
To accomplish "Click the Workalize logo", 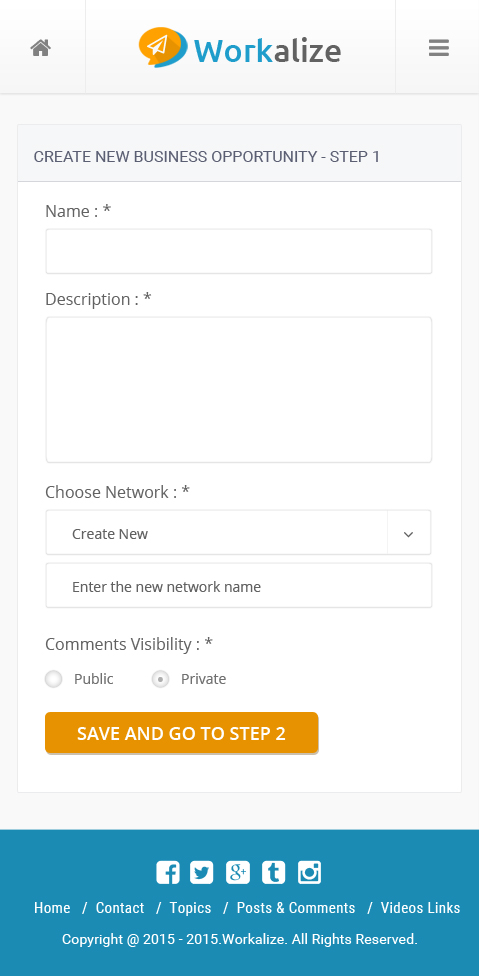I will [240, 47].
